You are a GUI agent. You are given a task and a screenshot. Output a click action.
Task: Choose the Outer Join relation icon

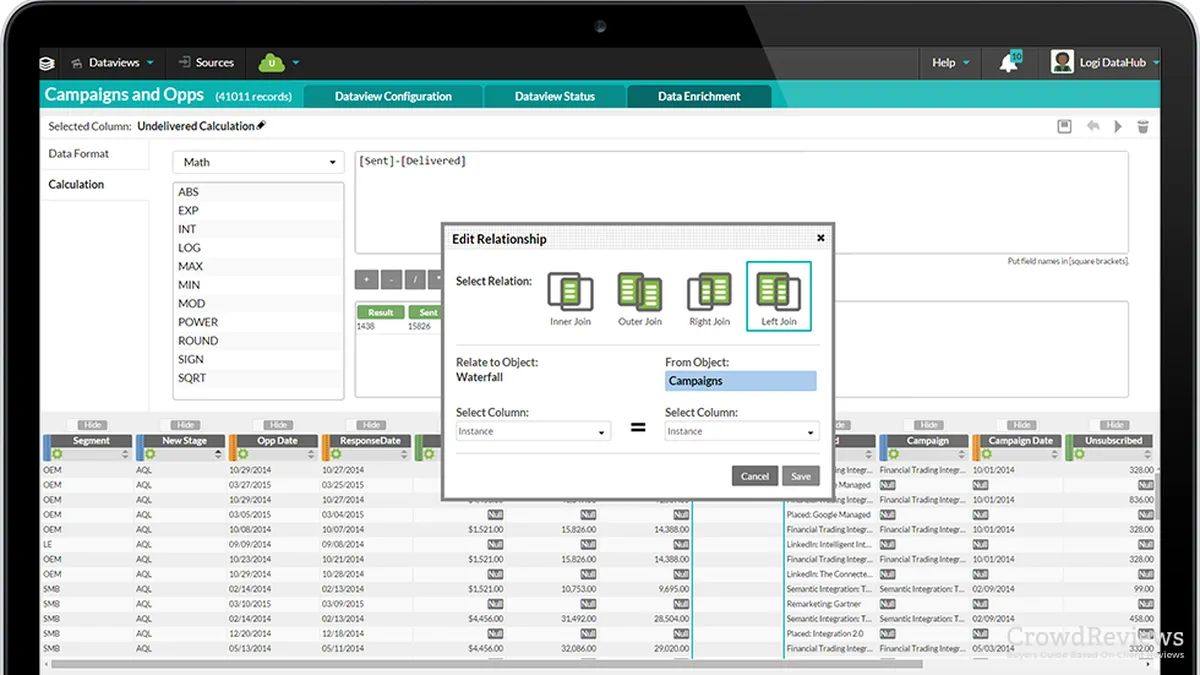[x=639, y=292]
